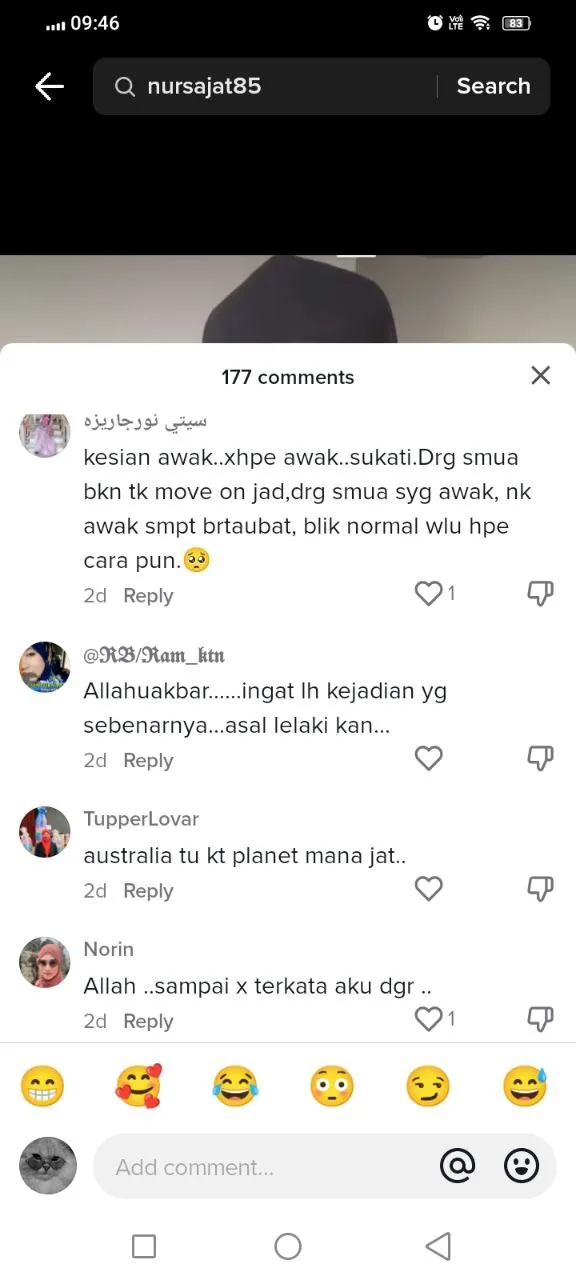Insert the tears of joy emoji
Screen dimensions: 576x1280
(x=235, y=1087)
